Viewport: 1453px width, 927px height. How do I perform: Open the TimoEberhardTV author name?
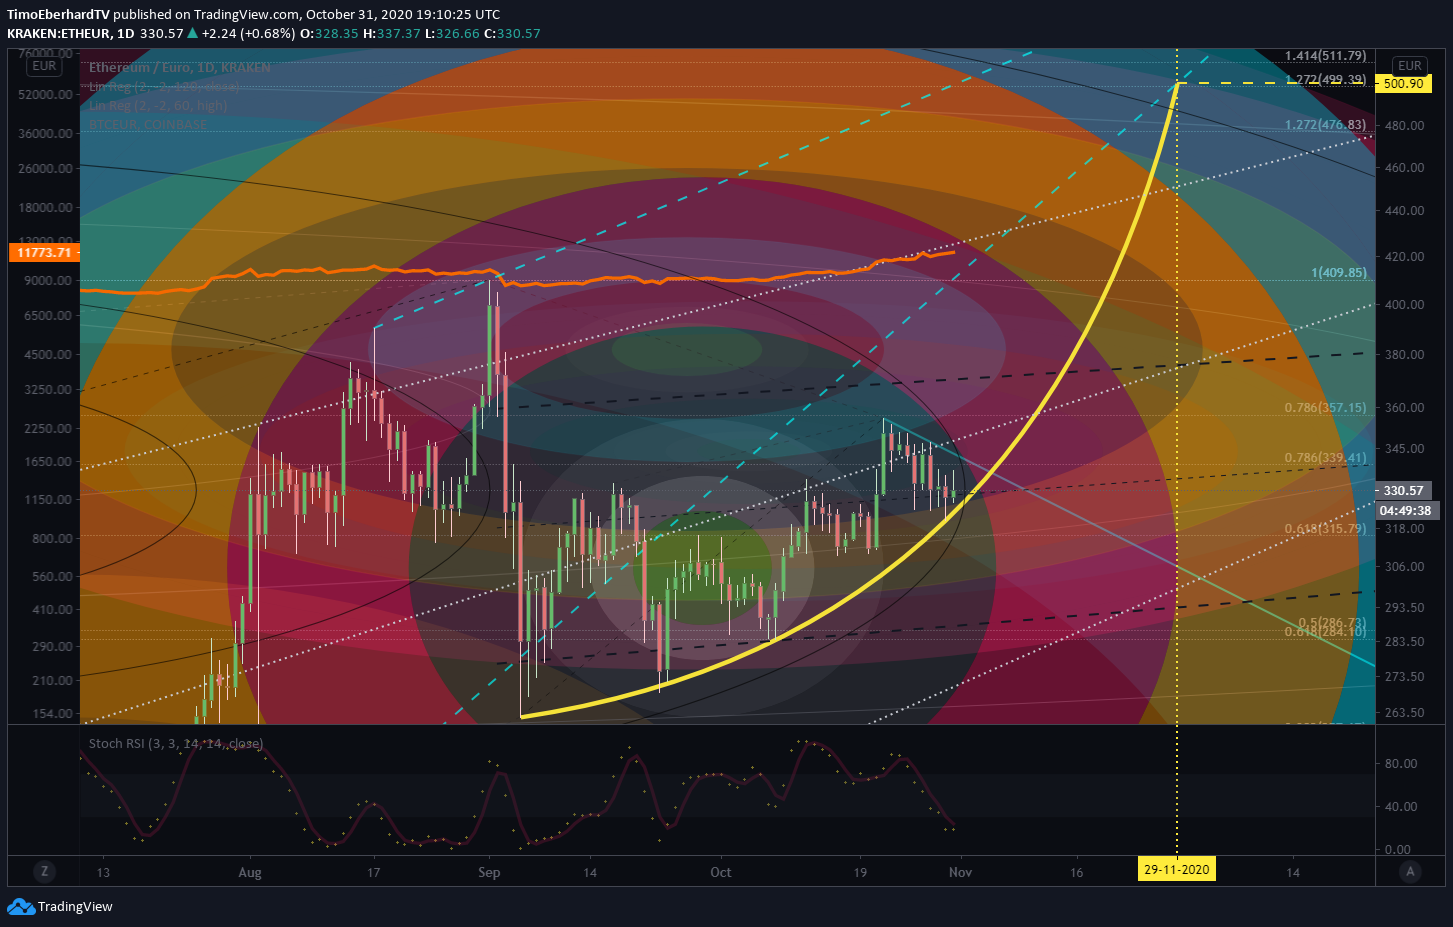58,15
